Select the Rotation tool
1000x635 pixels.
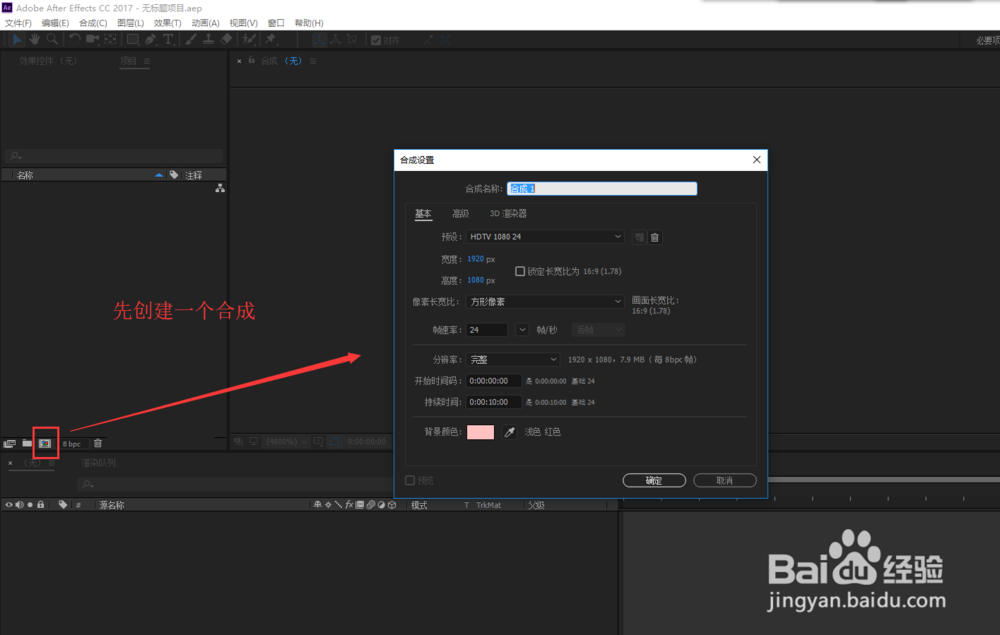pyautogui.click(x=75, y=40)
